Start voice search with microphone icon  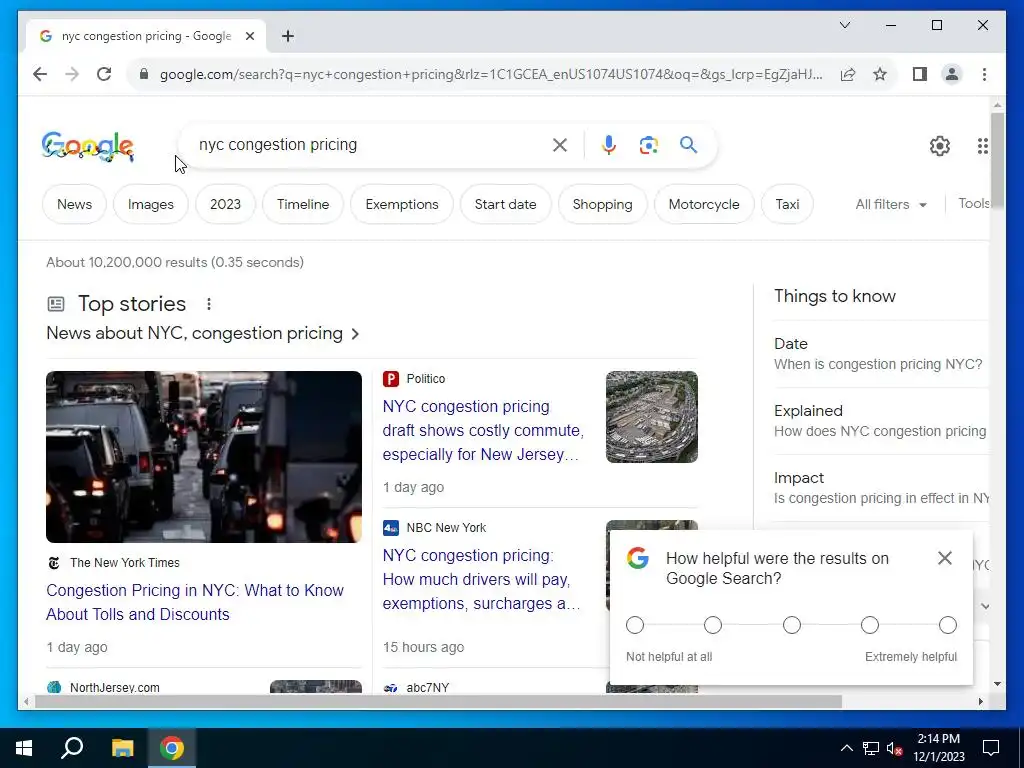point(609,145)
